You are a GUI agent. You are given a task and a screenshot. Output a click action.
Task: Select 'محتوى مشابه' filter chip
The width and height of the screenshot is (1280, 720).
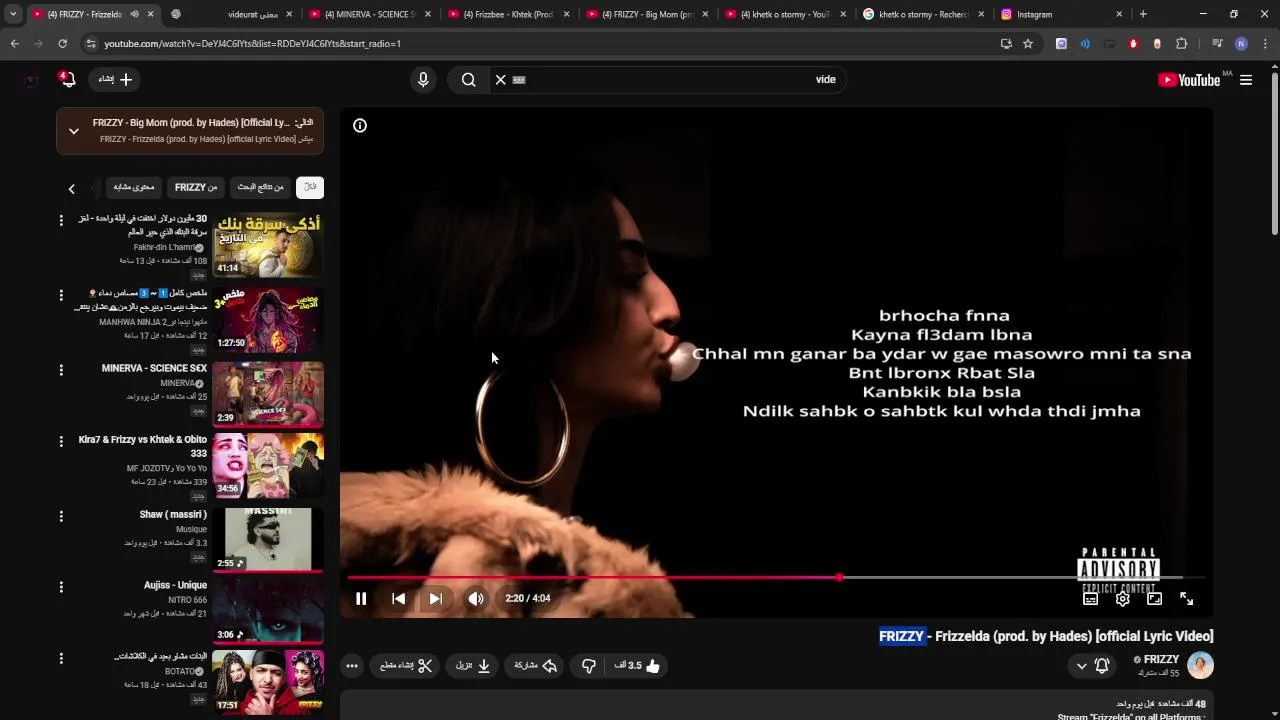(x=134, y=187)
